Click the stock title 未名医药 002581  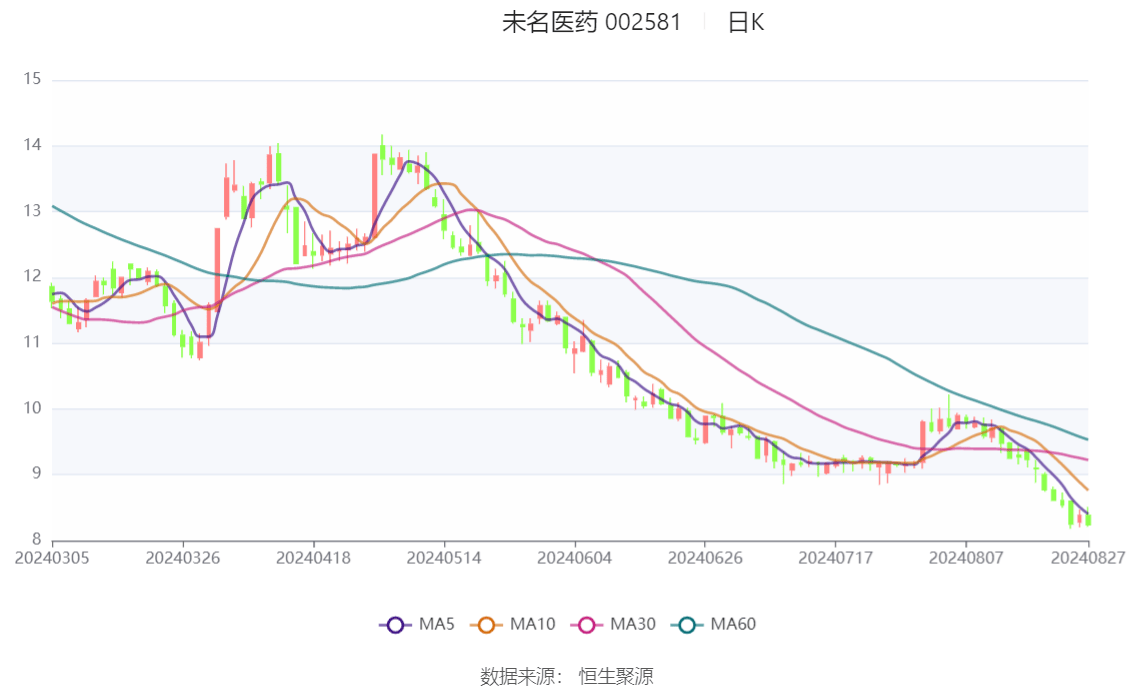tap(592, 22)
